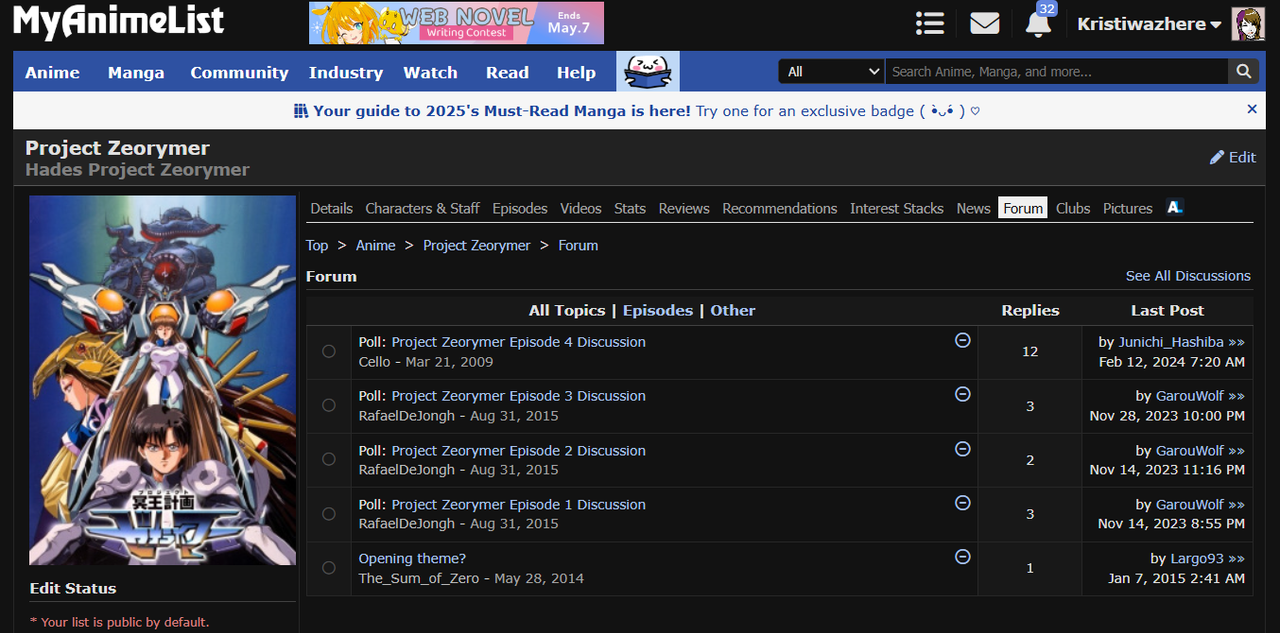Select radio for Episode 3 Discussion topic

click(x=329, y=405)
